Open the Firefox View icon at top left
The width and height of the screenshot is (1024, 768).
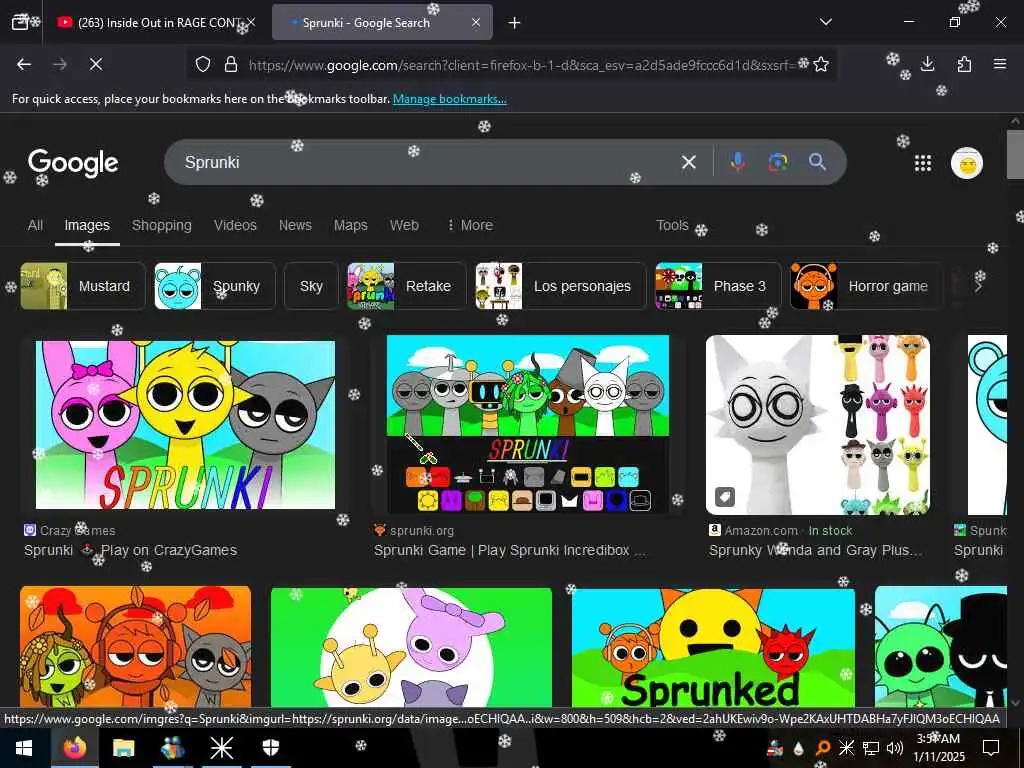click(20, 22)
